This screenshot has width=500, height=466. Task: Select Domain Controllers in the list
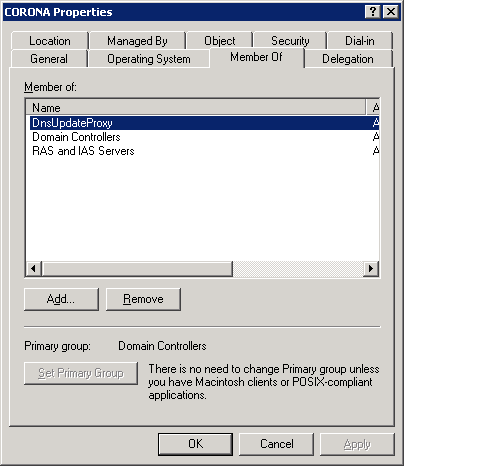point(203,137)
